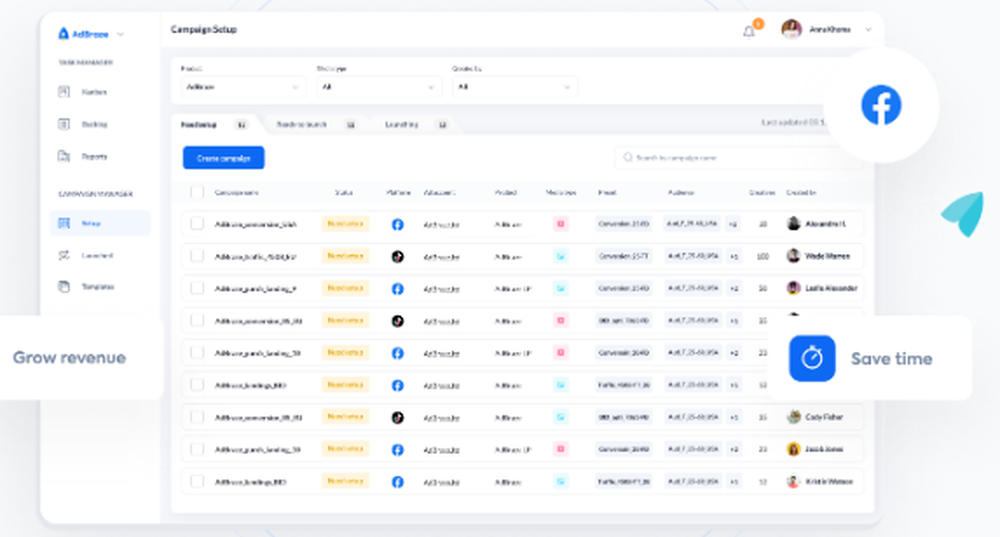1000x537 pixels.
Task: Click Facebook platform icon in Alexandra's row
Action: (397, 224)
